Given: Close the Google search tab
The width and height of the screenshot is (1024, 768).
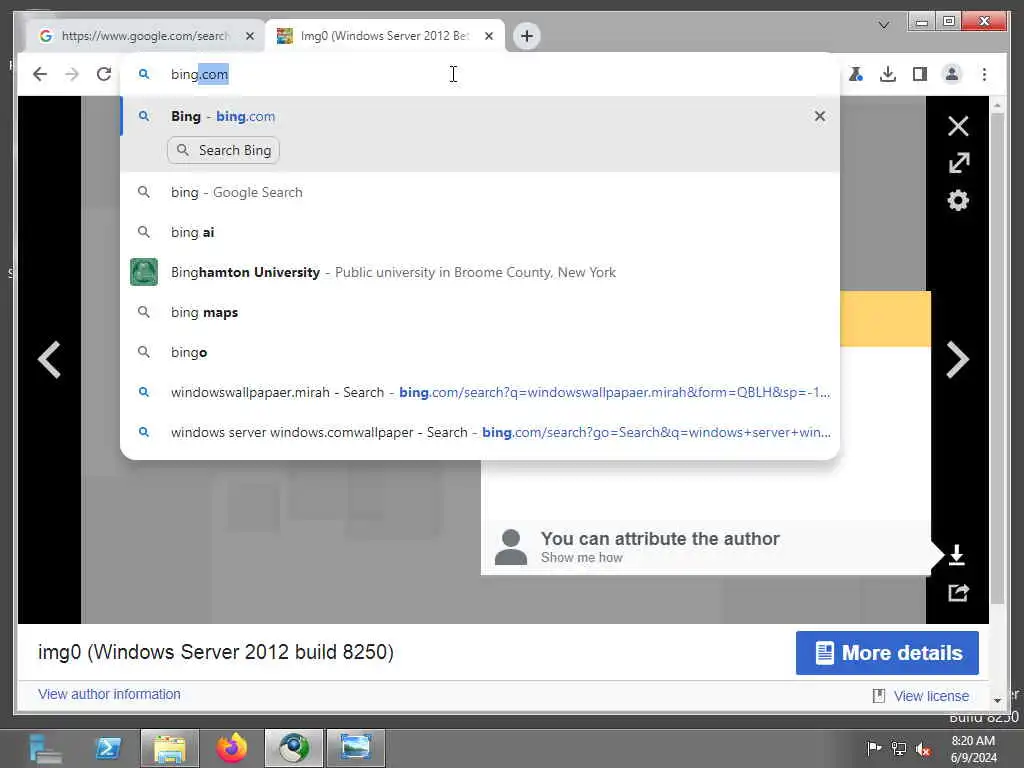Looking at the screenshot, I should coord(249,36).
